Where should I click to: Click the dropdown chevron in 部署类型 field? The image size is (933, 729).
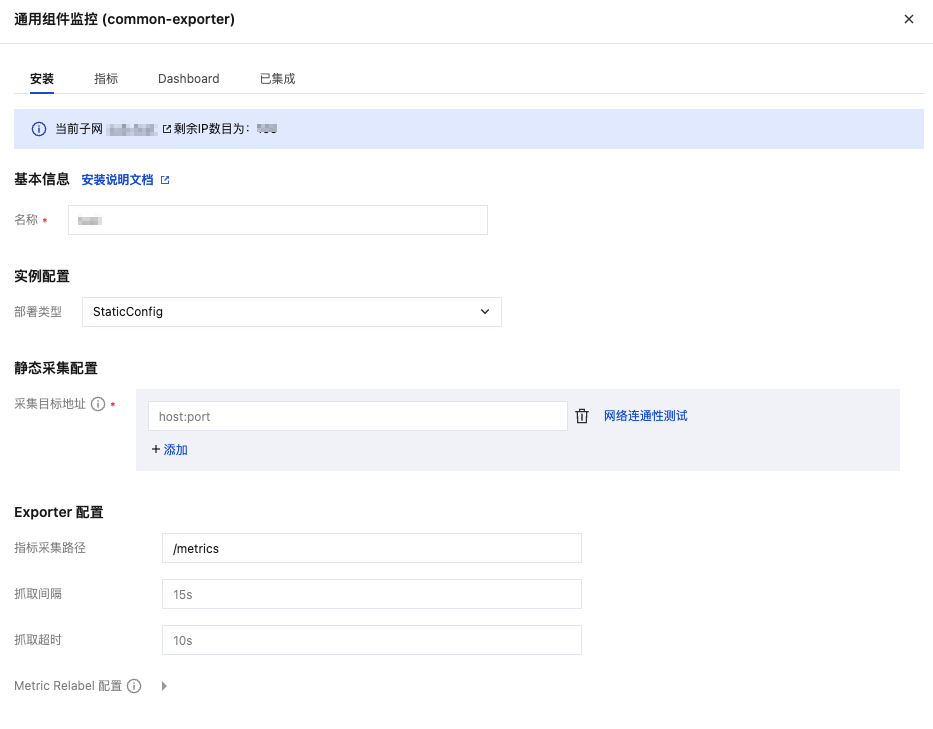pos(485,312)
